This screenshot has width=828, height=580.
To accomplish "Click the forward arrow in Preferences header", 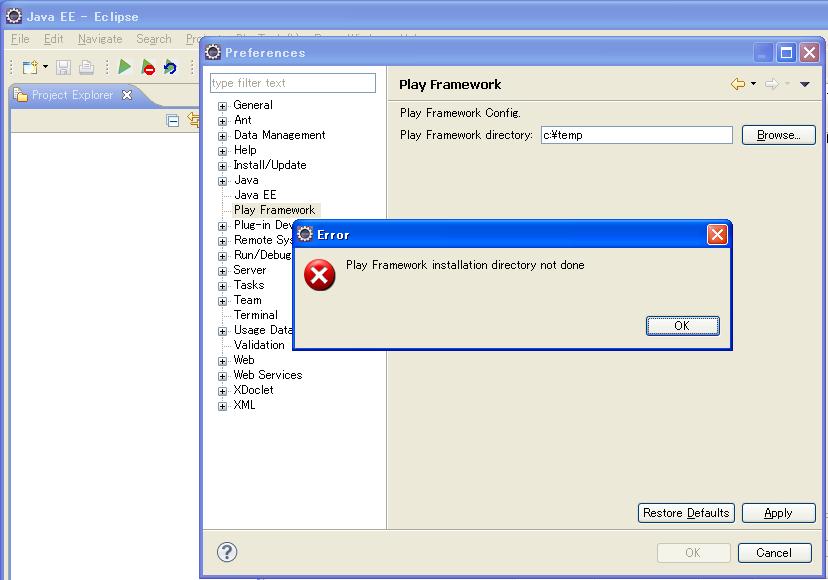I will click(x=771, y=84).
